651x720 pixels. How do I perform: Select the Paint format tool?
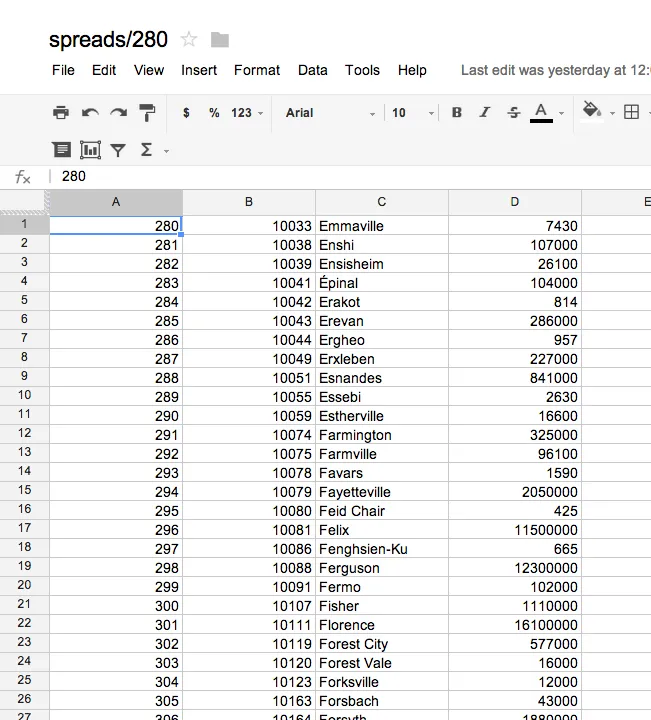(147, 112)
